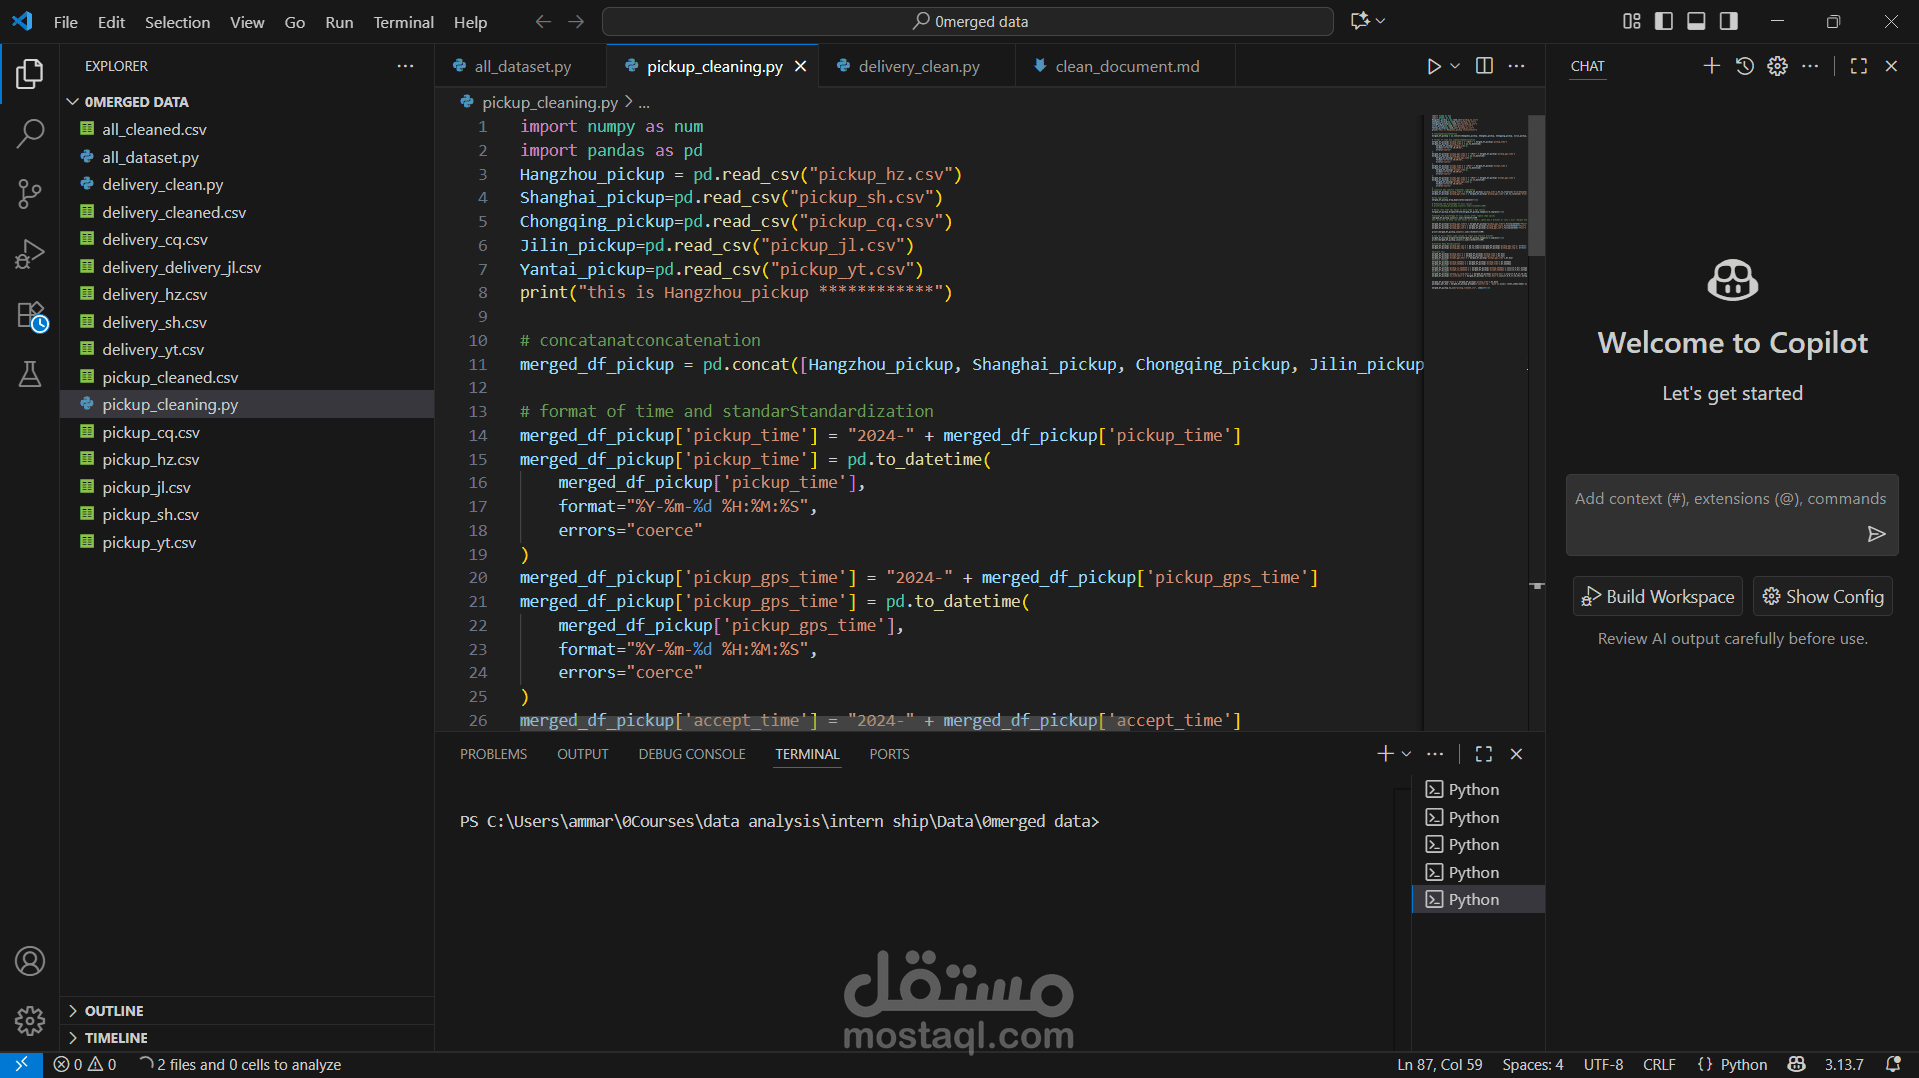Open the Testing flask view
Image resolution: width=1919 pixels, height=1078 pixels.
30,374
